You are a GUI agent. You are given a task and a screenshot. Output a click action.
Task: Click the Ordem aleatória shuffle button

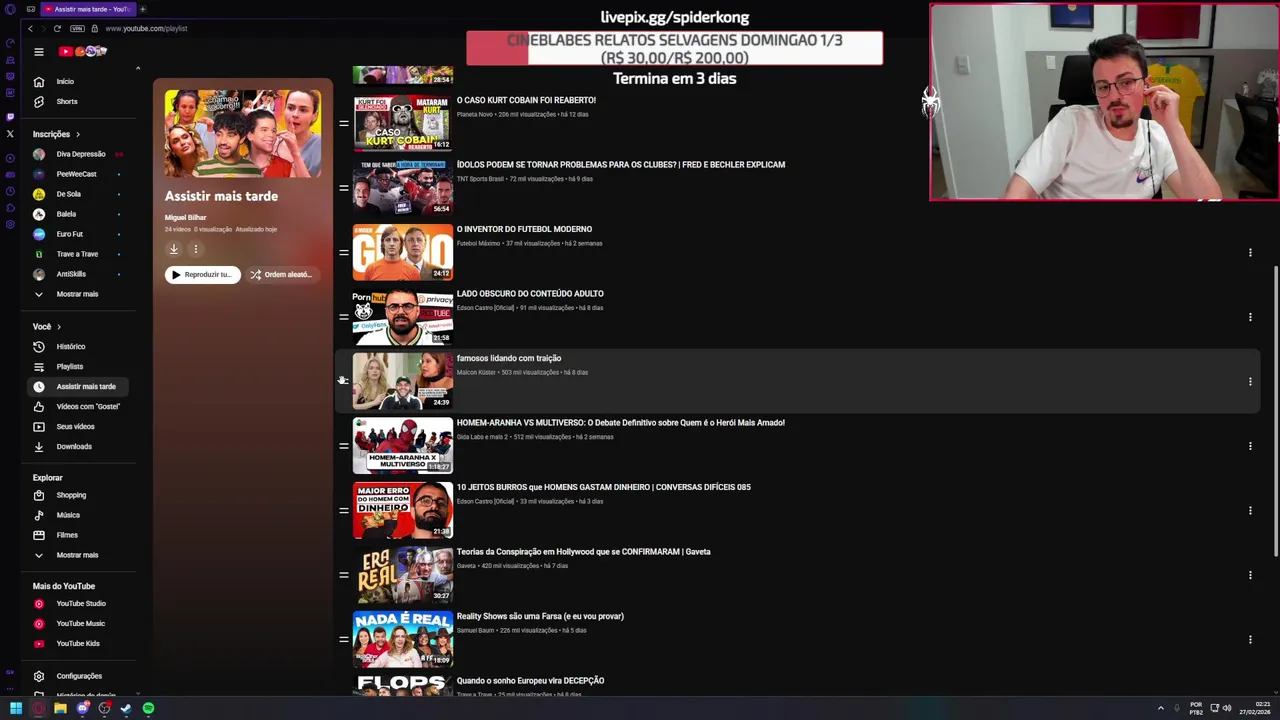281,274
